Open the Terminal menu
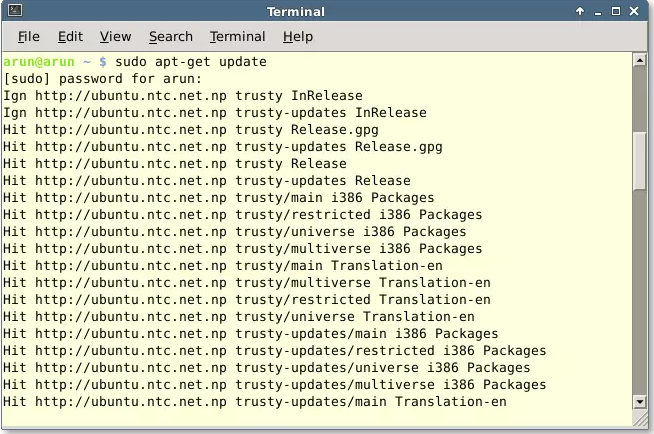 tap(236, 36)
